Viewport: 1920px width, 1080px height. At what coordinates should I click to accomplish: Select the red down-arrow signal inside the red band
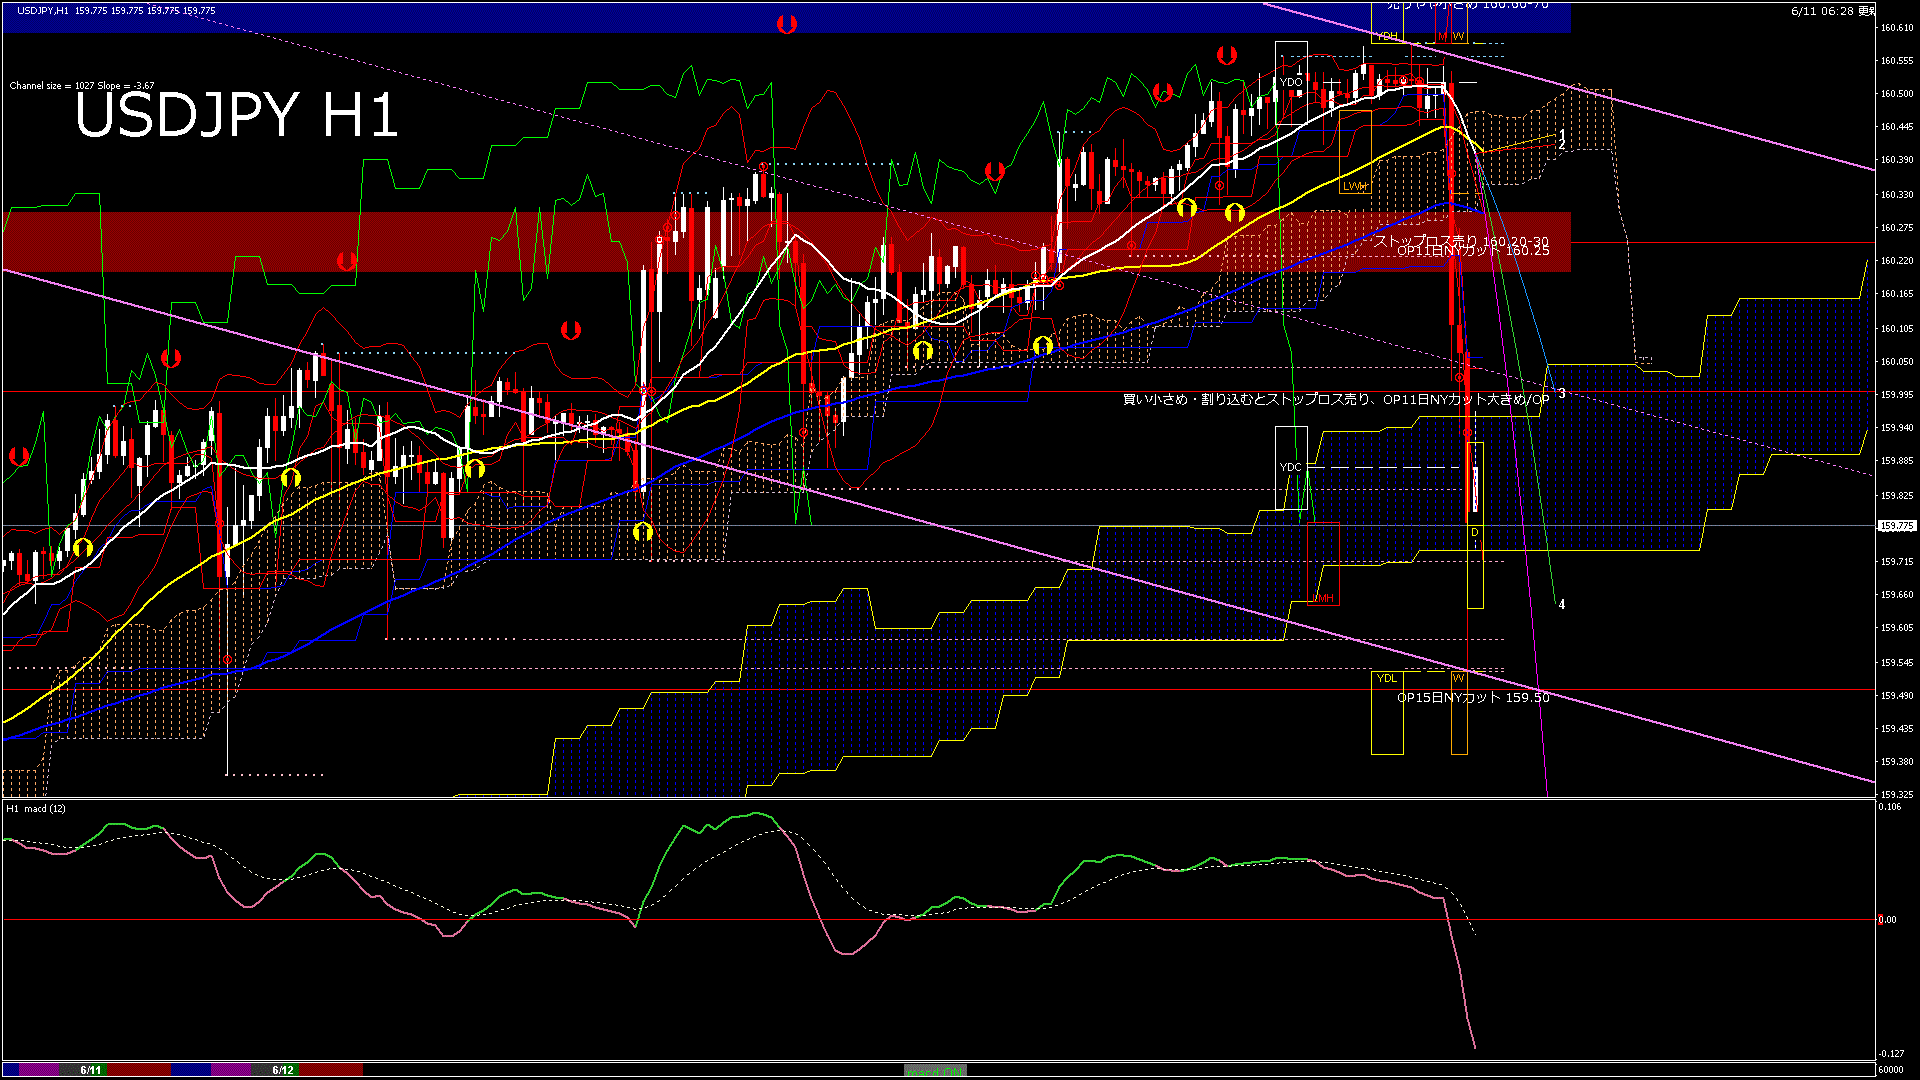[x=347, y=261]
